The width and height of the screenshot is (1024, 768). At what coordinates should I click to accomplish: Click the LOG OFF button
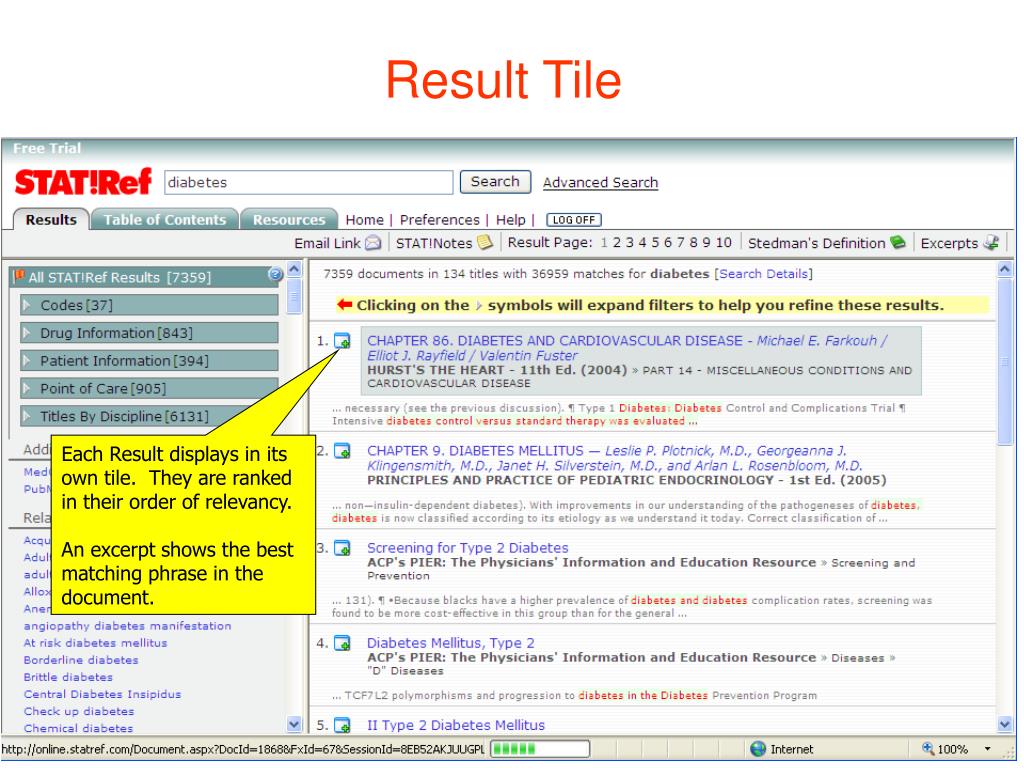(573, 220)
